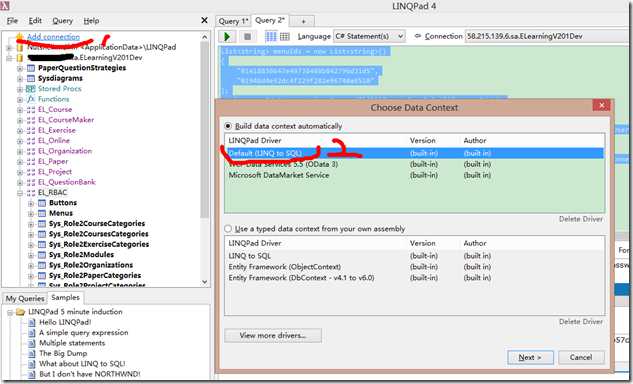Screen dimensions: 633x384
Task: Collapse the EL_RBAC schema node
Action: [x=19, y=193]
